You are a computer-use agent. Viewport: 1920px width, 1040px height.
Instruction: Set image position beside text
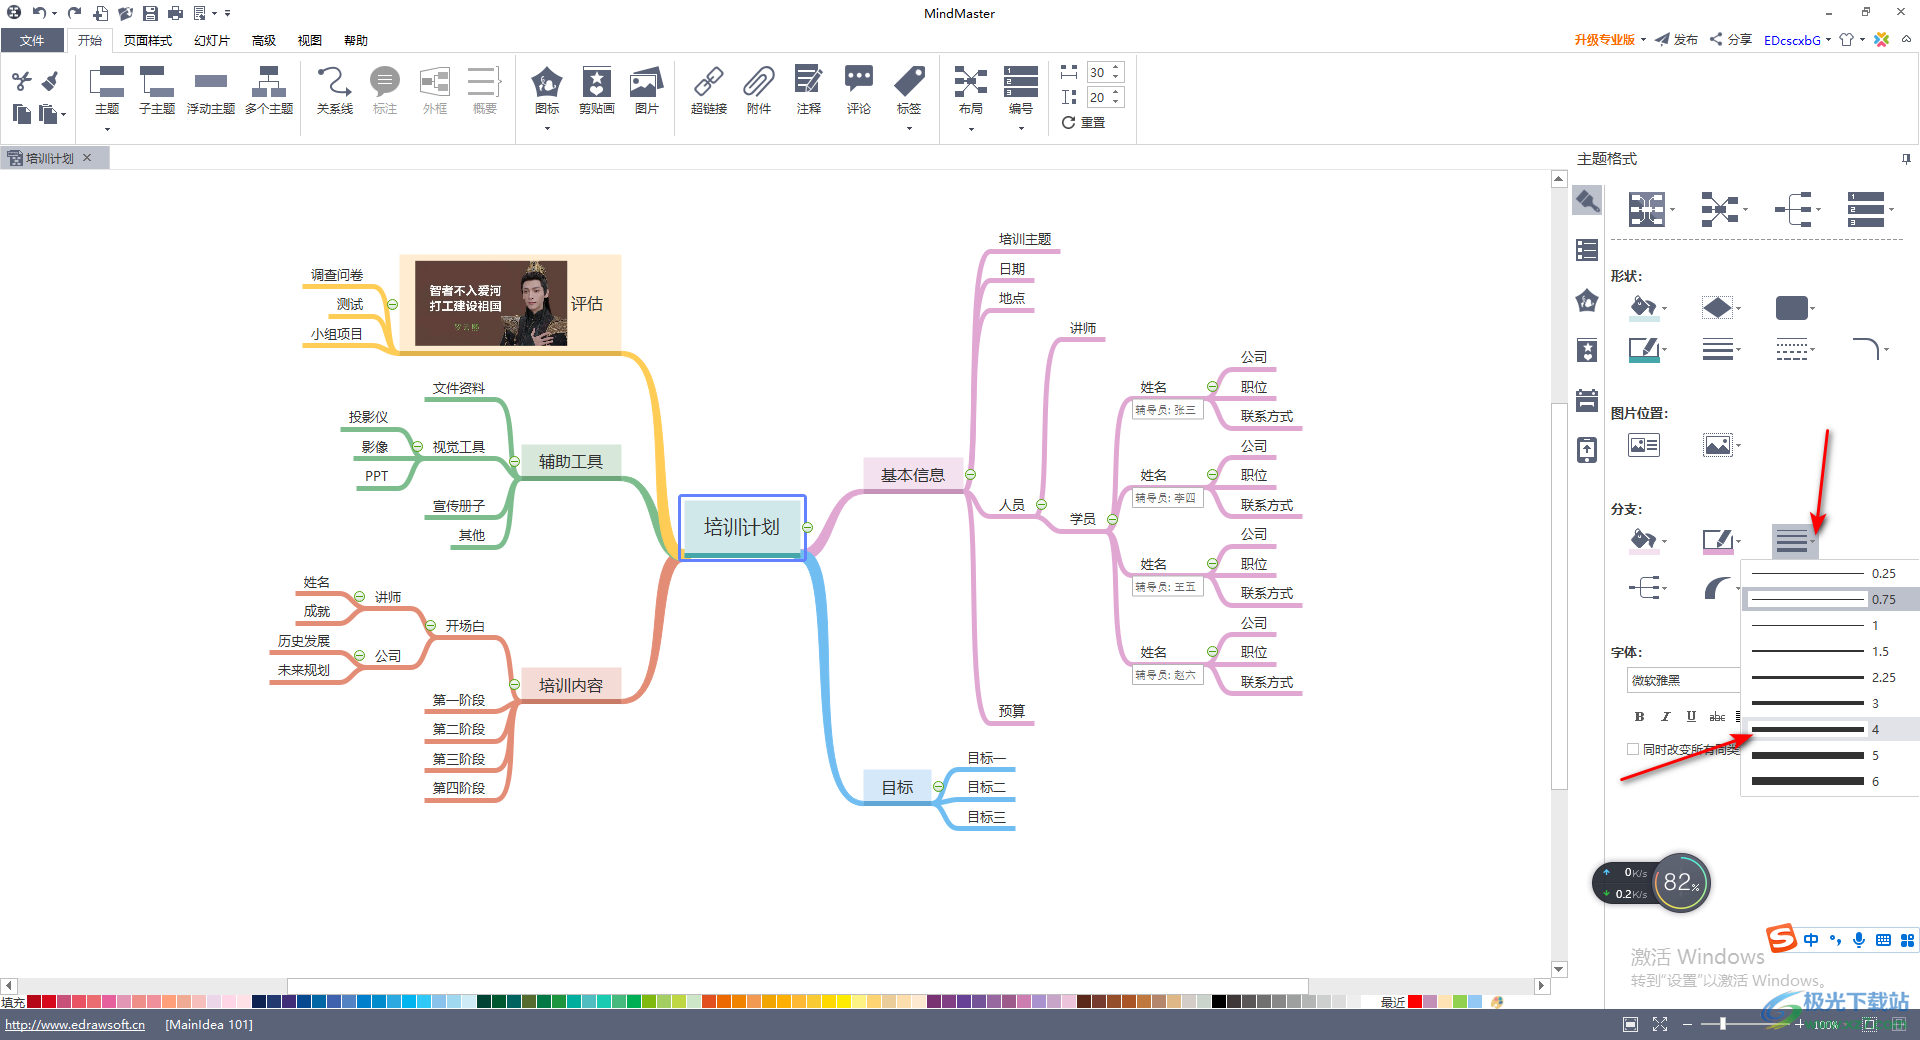1644,445
